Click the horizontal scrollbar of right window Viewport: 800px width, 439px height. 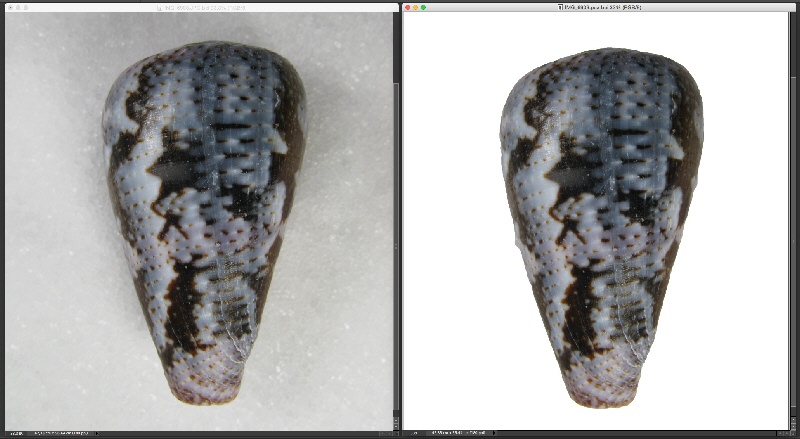coord(640,434)
